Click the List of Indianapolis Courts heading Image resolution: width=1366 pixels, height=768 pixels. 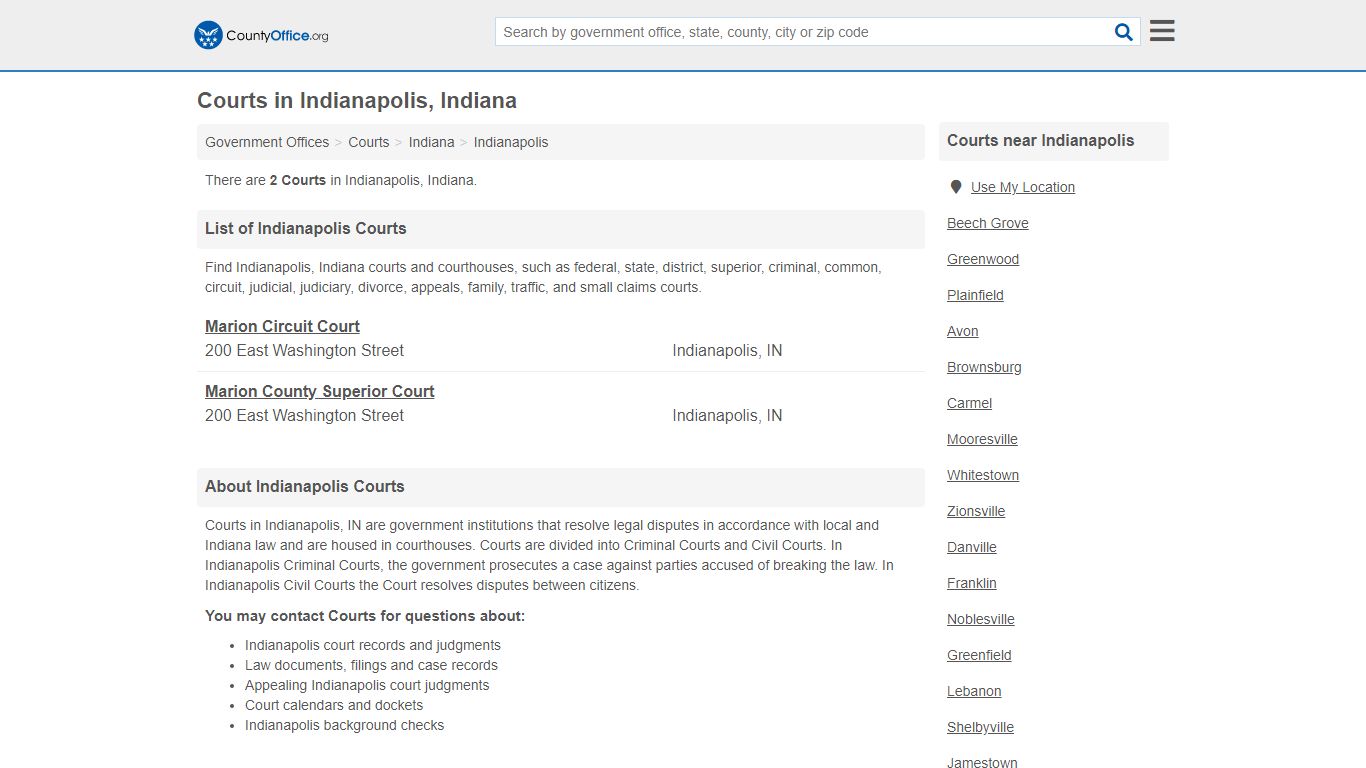click(x=306, y=228)
